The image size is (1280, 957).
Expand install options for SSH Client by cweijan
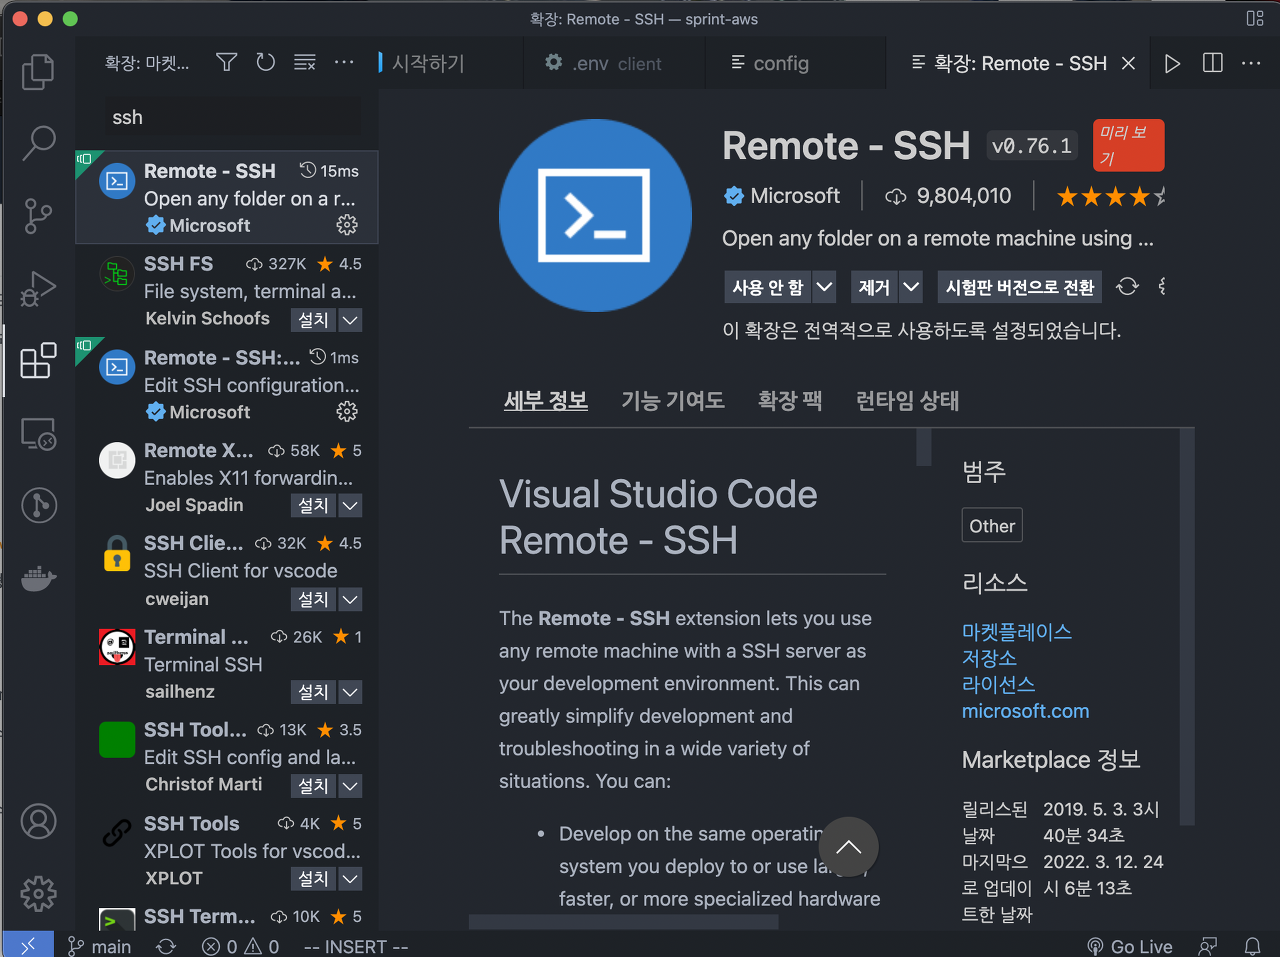pos(350,599)
